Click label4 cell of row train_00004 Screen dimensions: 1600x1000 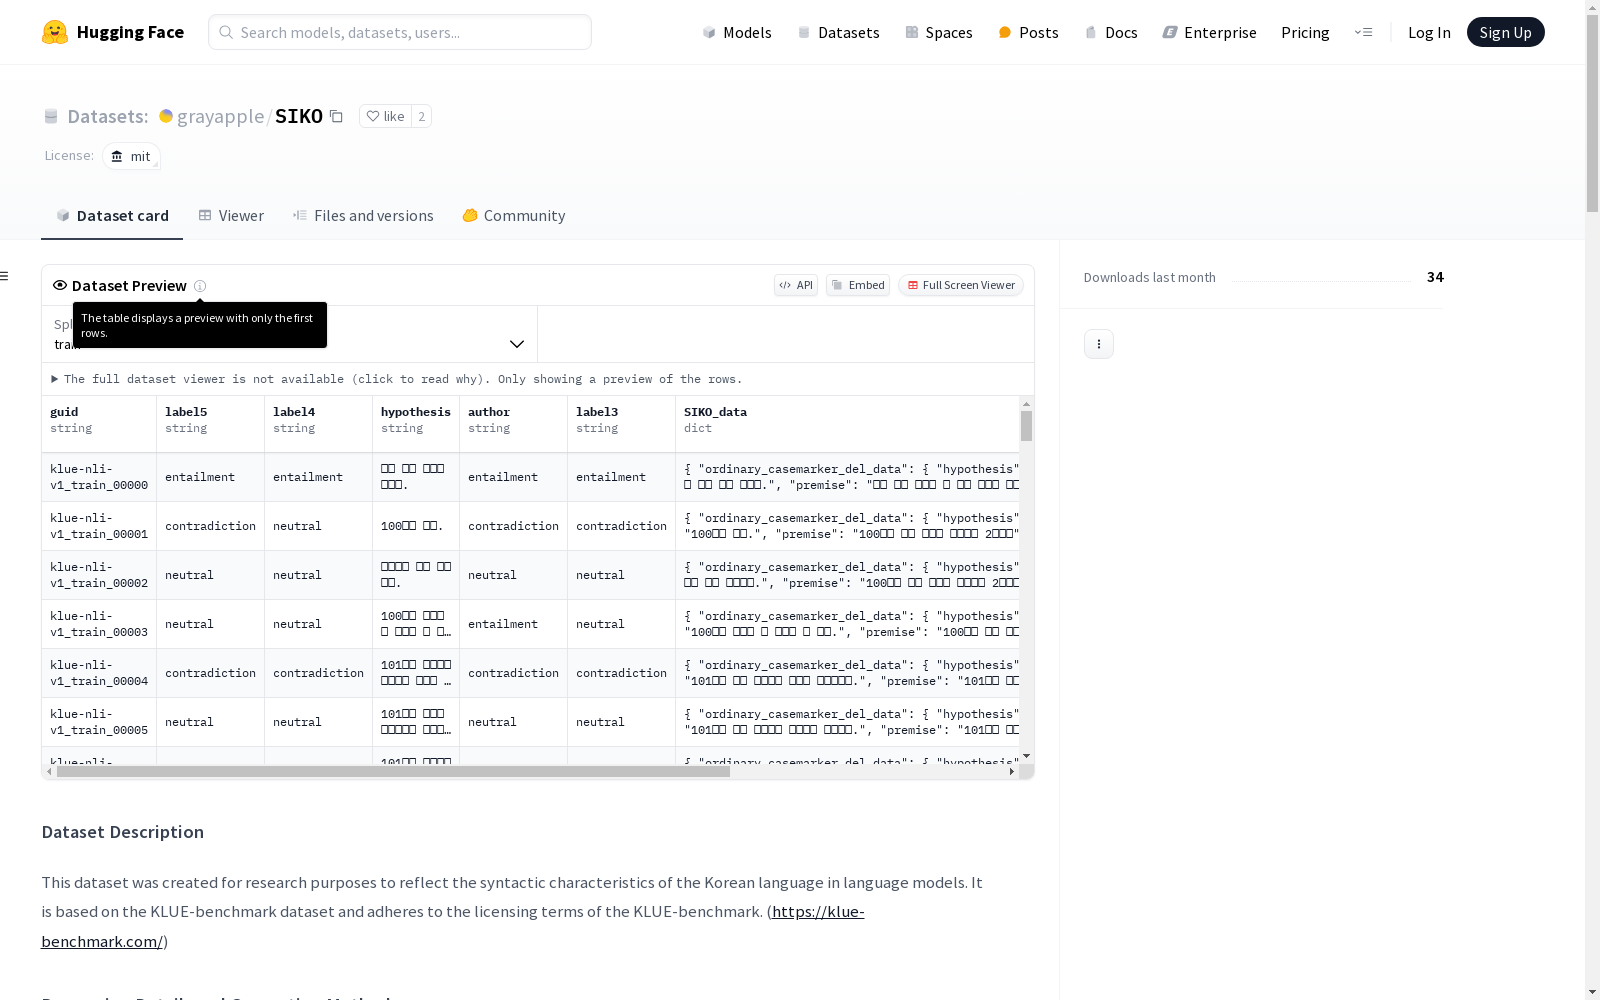pos(319,673)
